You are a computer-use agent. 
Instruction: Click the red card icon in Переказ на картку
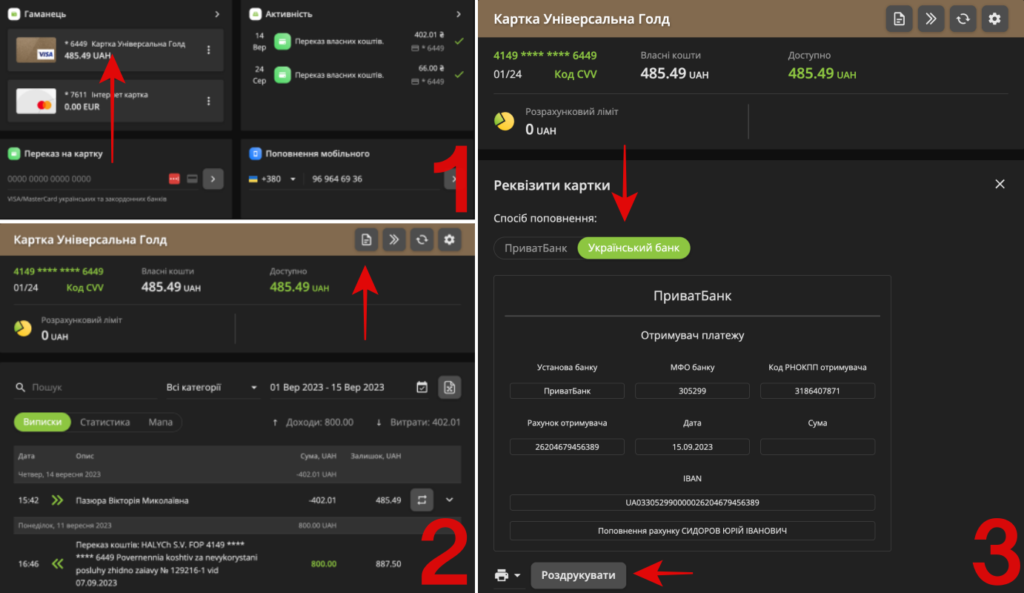(x=174, y=179)
